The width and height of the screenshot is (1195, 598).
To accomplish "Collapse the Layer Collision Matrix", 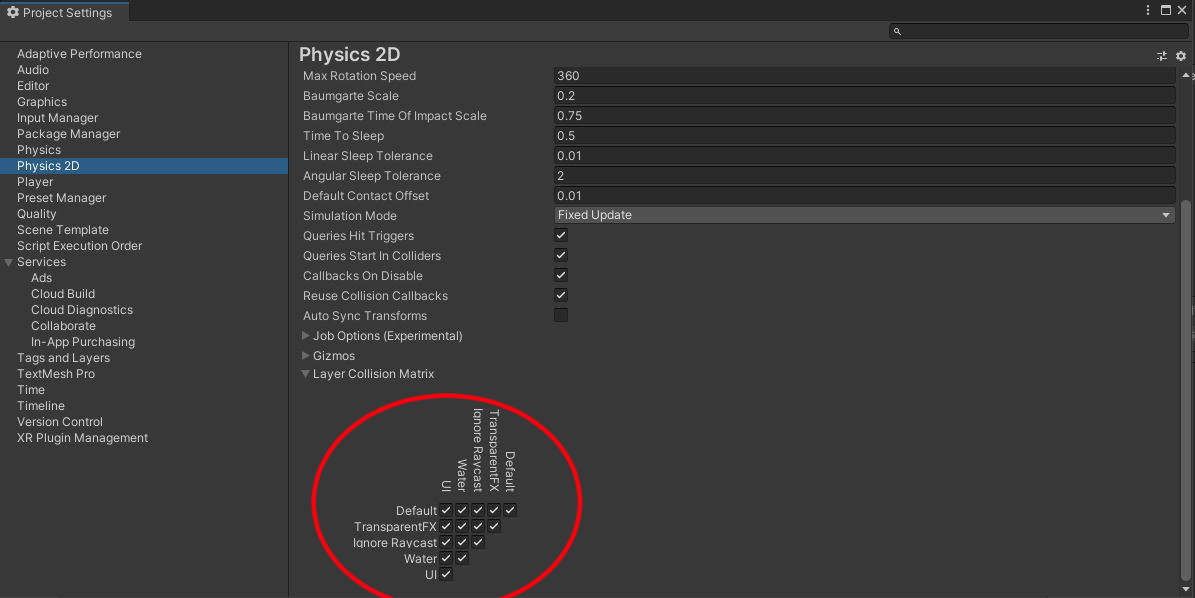I will (x=305, y=374).
